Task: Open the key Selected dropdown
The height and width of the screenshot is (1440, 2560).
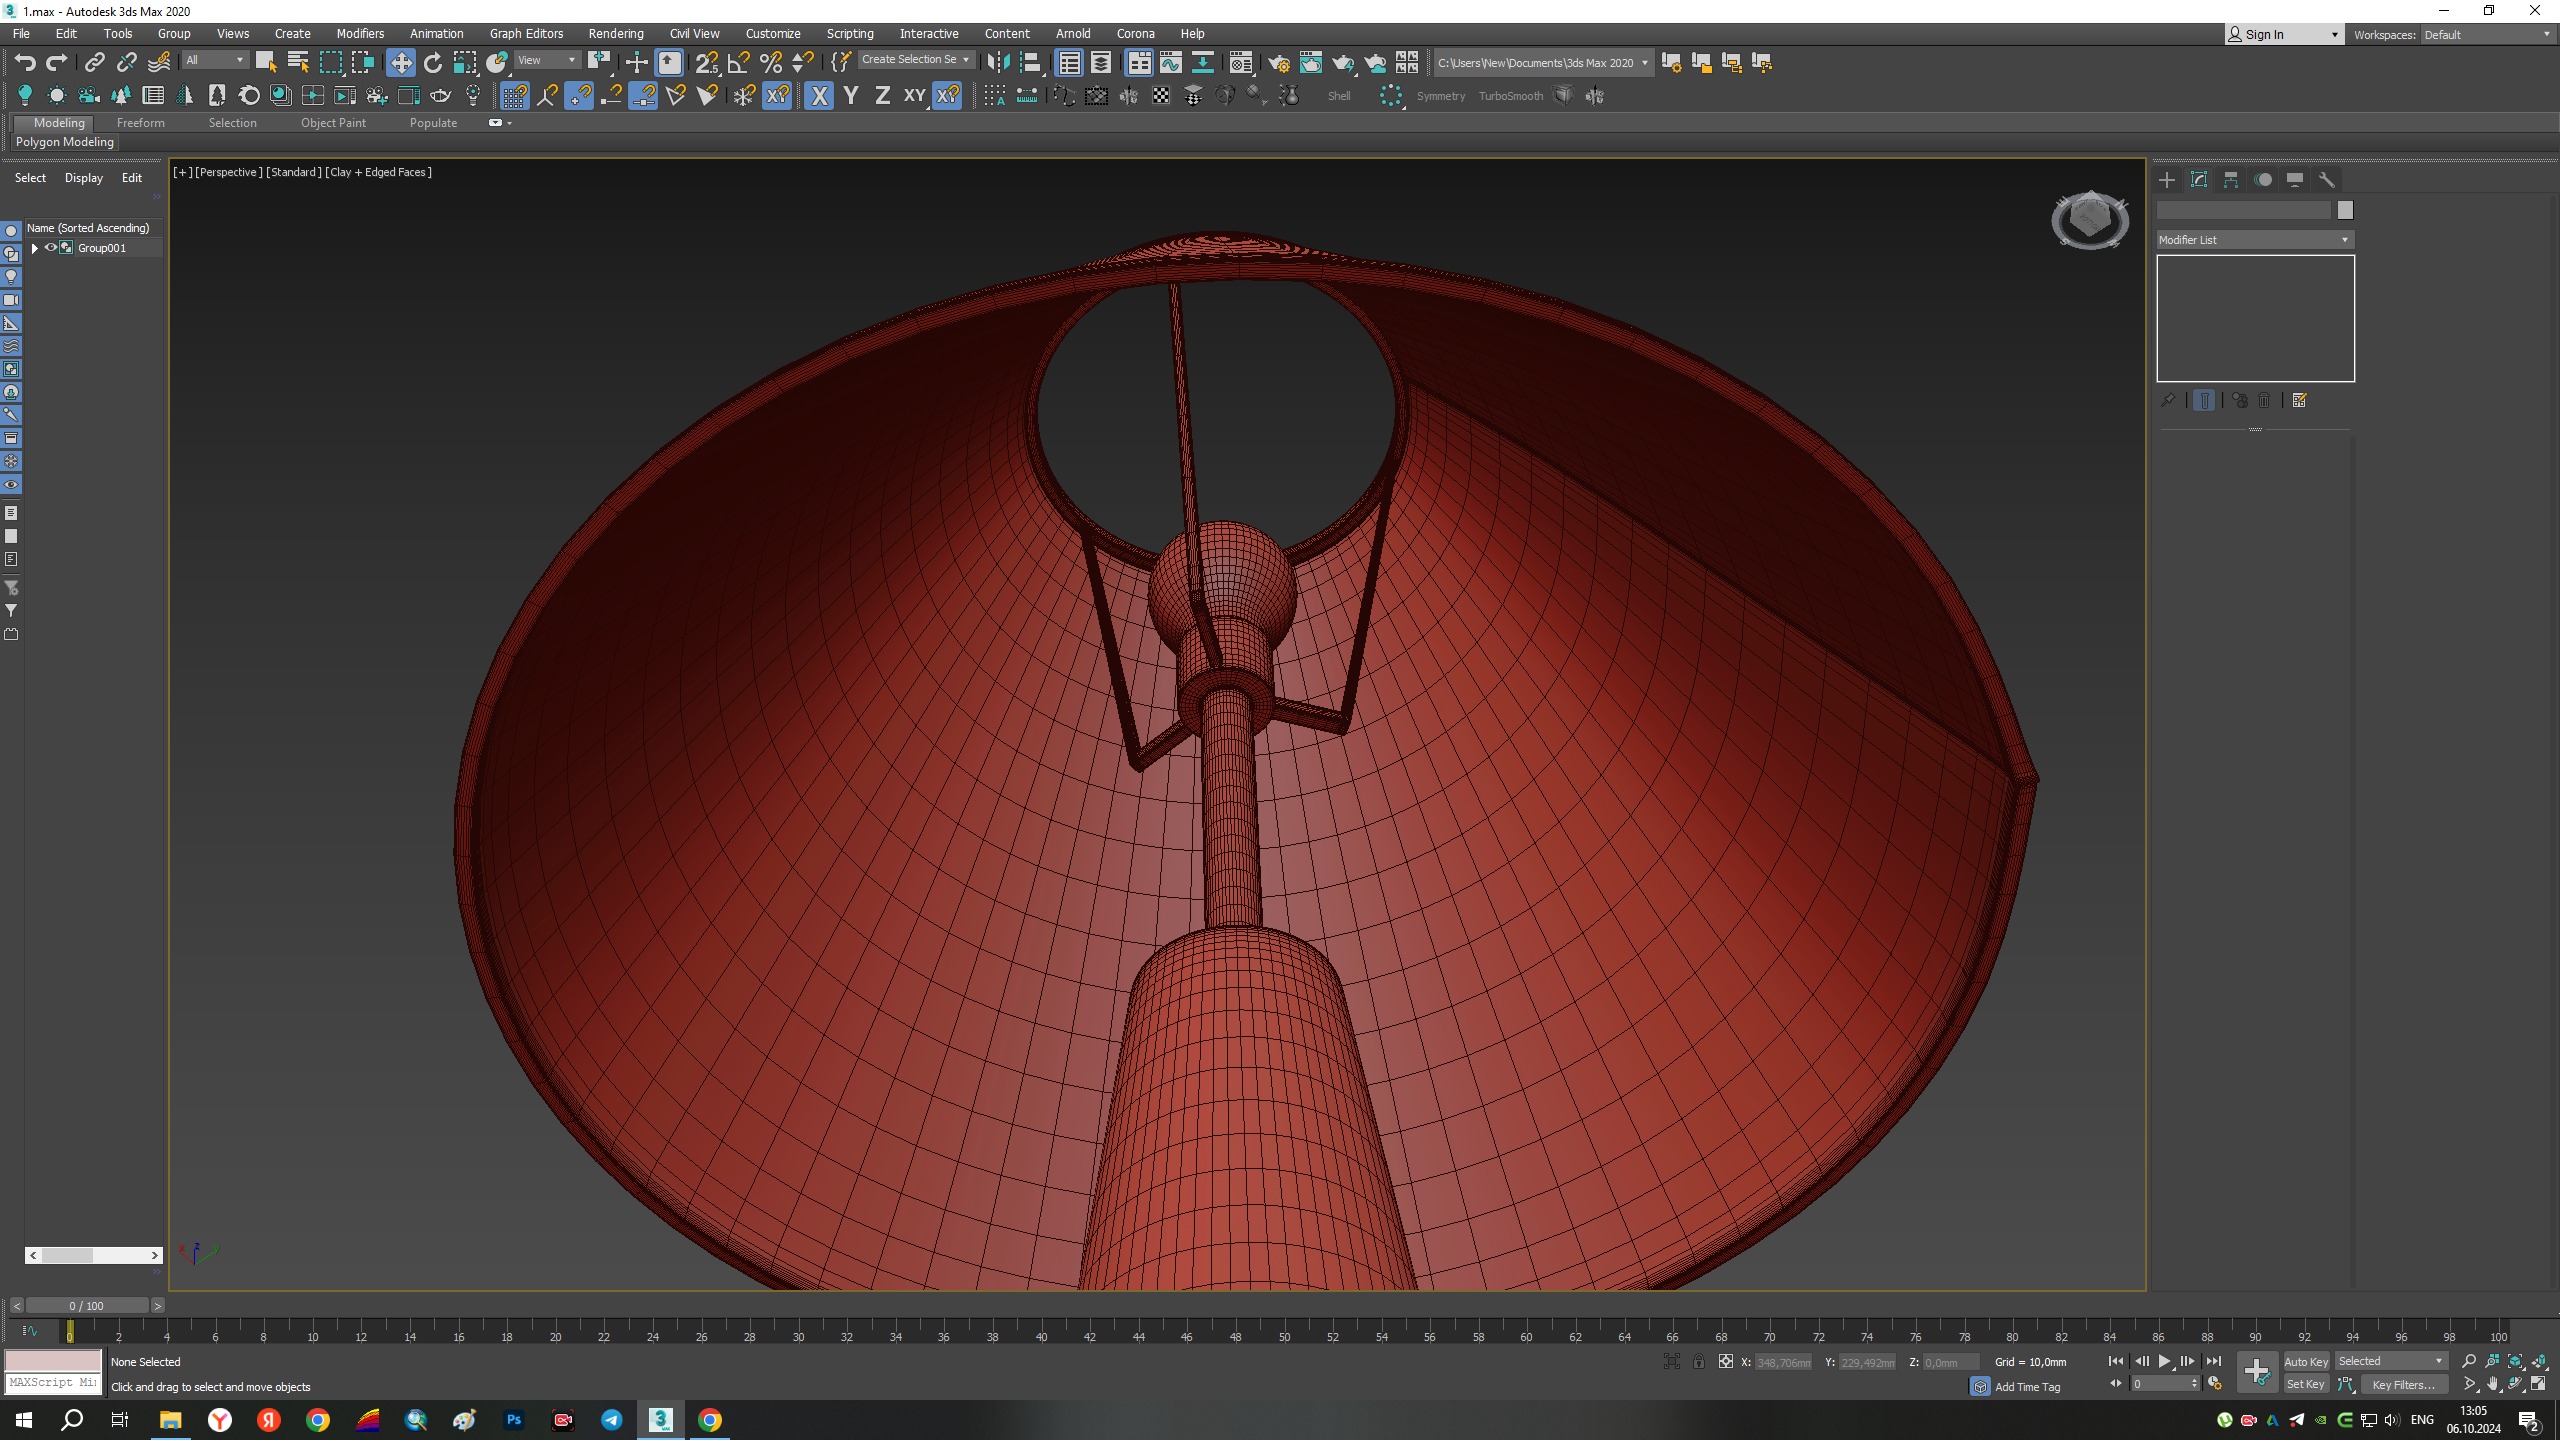Action: point(2391,1361)
